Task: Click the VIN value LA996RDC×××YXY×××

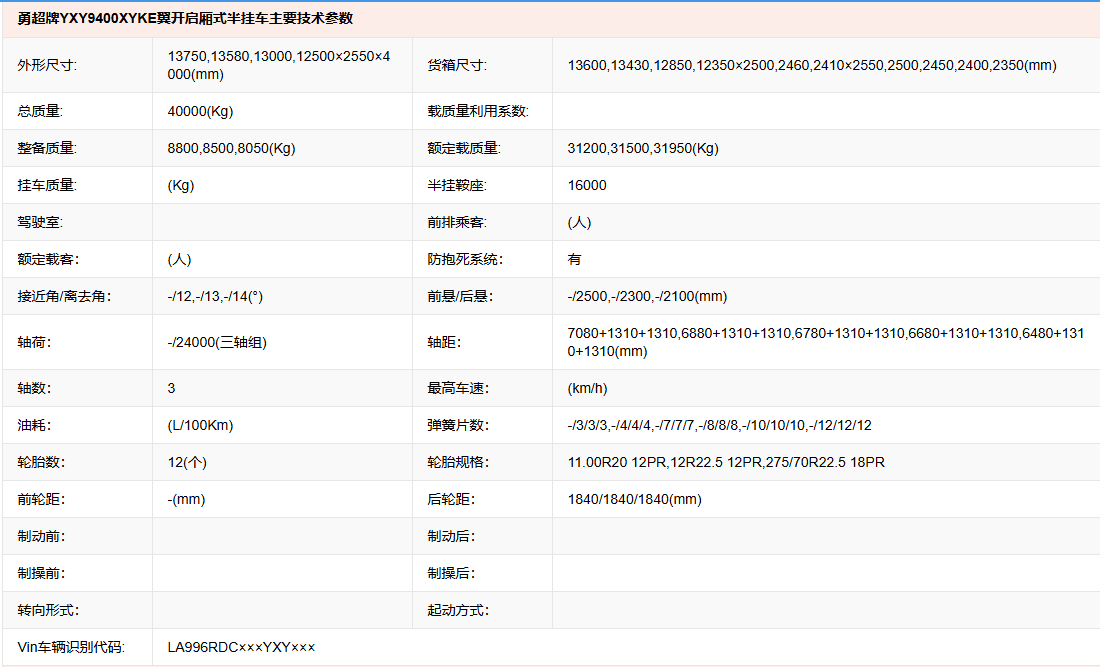Action: click(x=241, y=647)
